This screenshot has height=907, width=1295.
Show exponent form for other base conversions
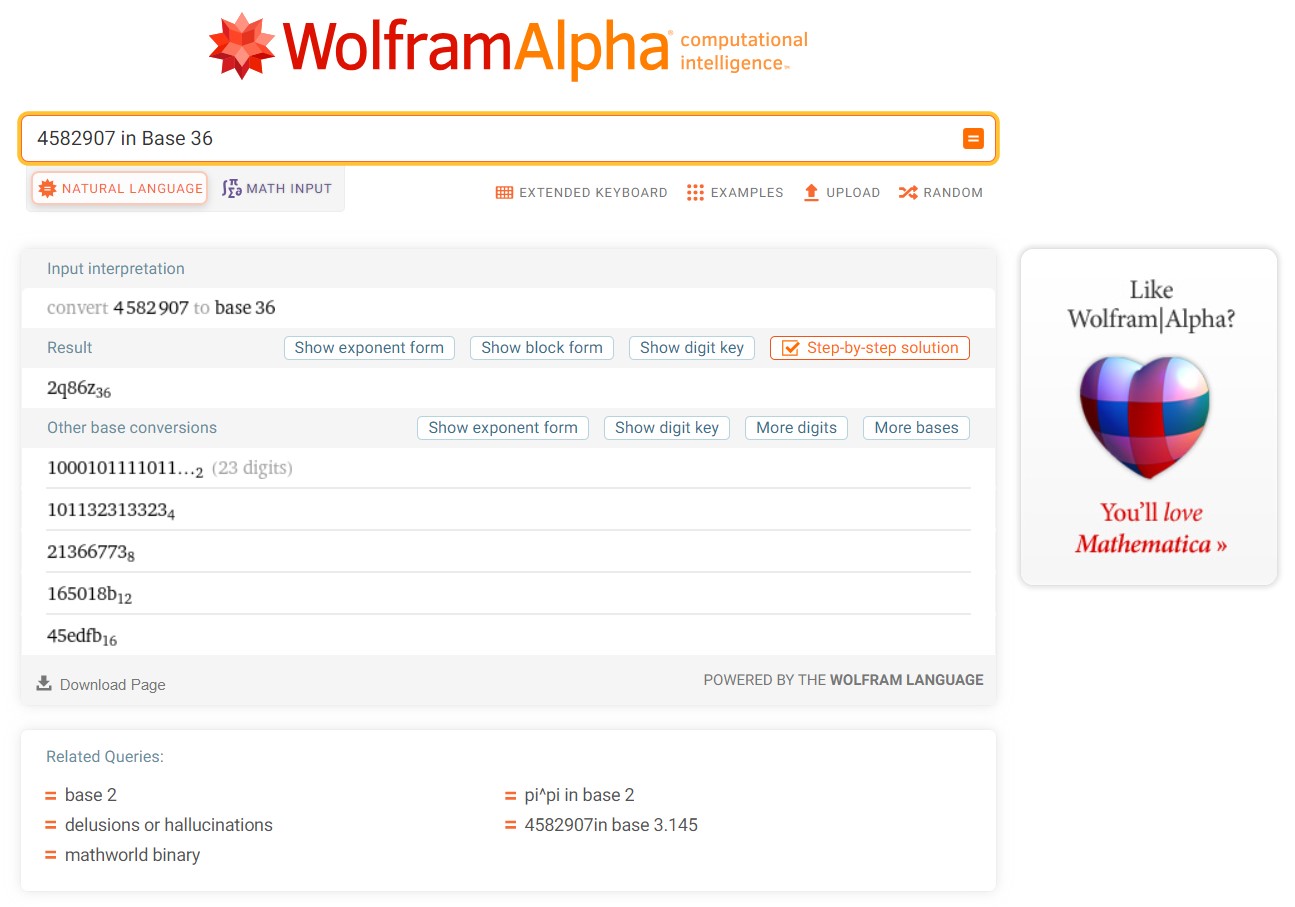[503, 428]
